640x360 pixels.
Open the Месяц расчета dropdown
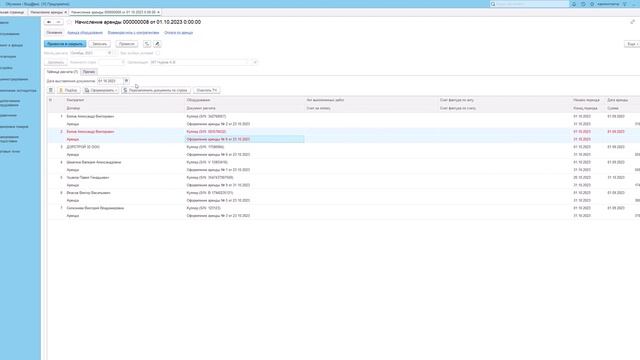[x=109, y=53]
